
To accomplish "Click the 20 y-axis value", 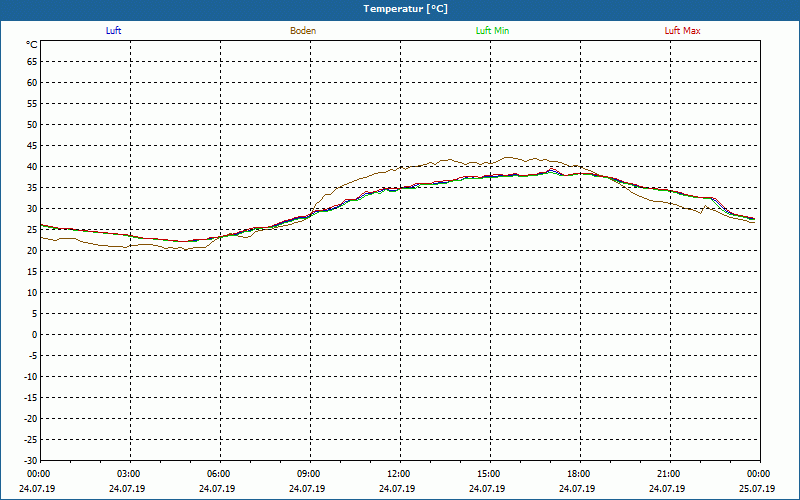I will click(32, 251).
